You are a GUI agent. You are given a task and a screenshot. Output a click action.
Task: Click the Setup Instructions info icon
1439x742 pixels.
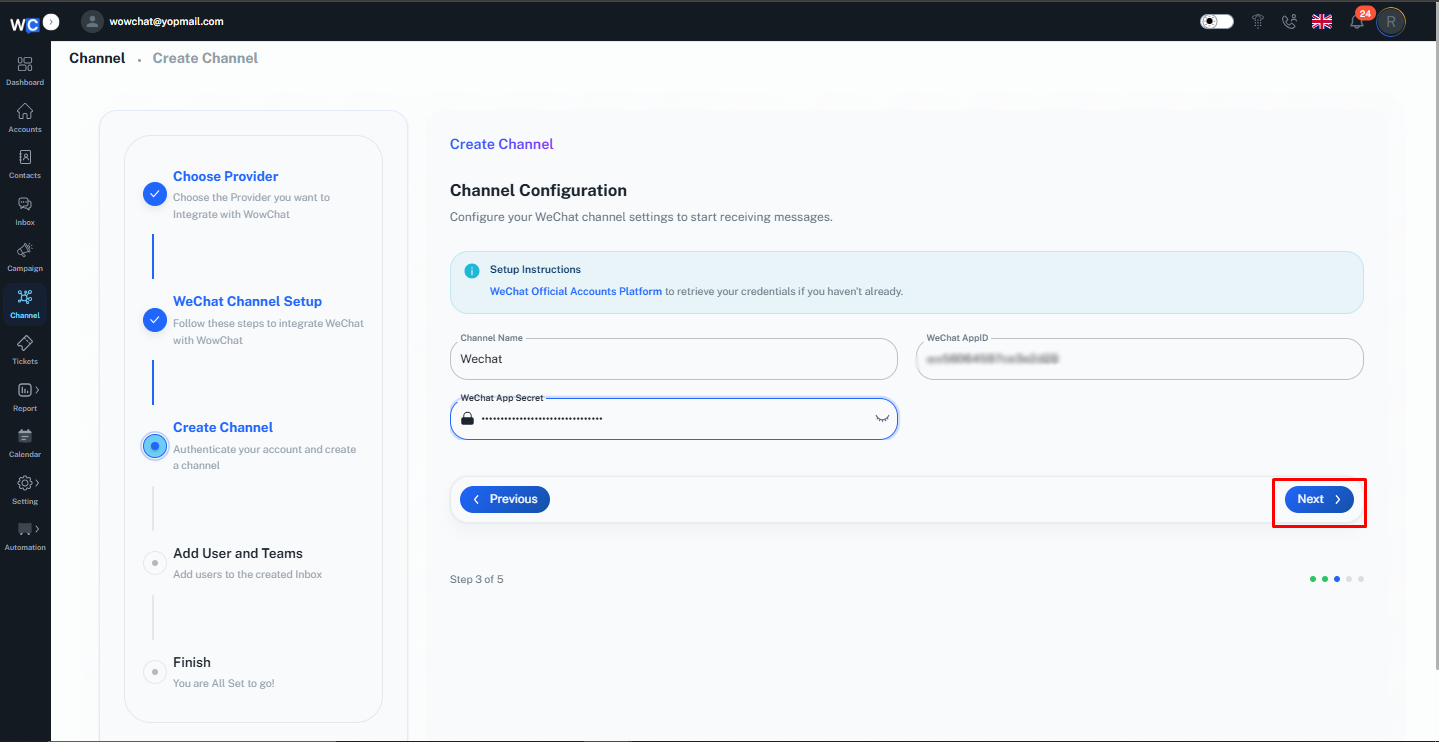coord(472,271)
